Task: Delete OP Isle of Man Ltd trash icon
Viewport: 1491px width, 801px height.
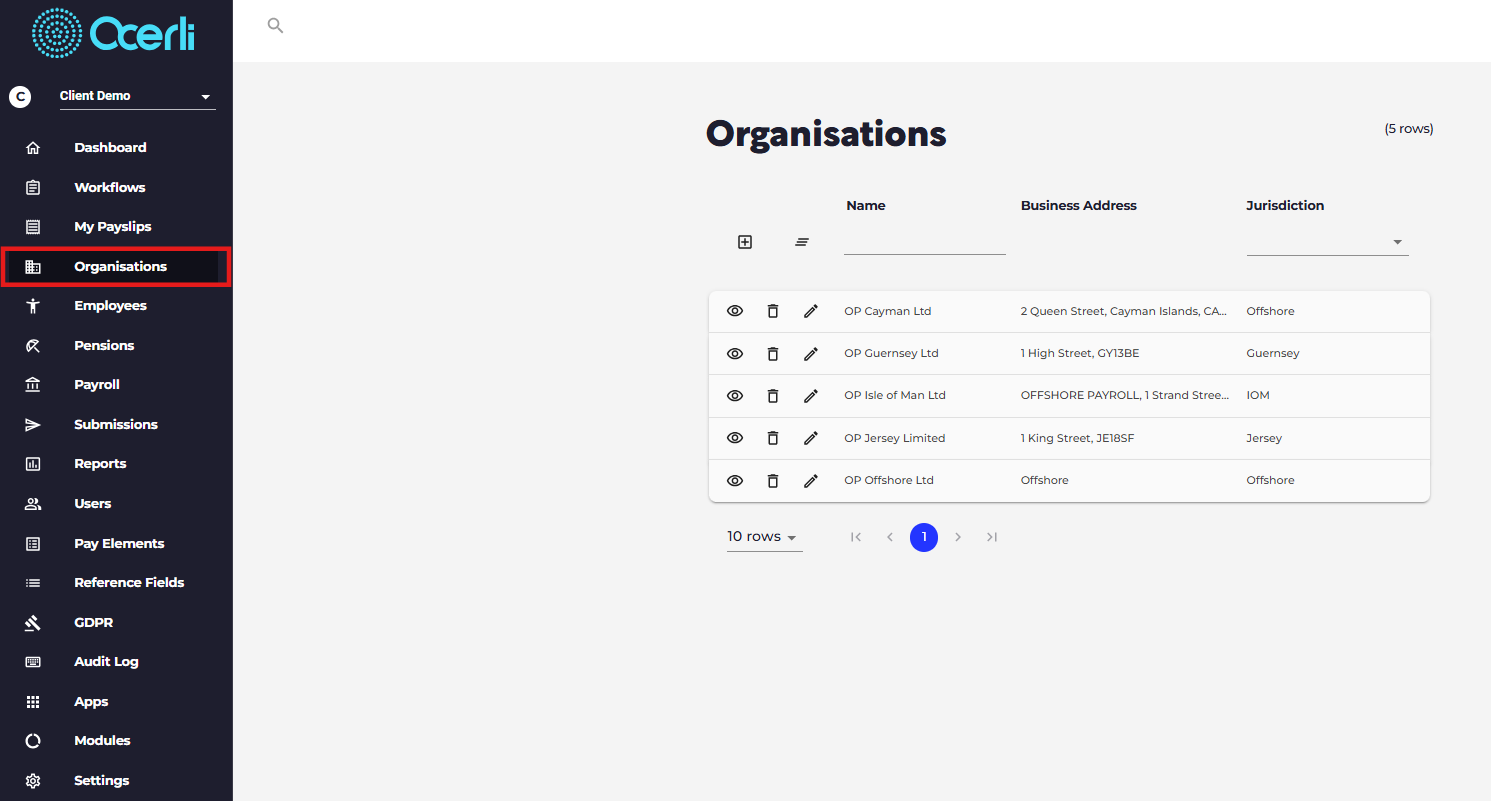Action: point(773,395)
